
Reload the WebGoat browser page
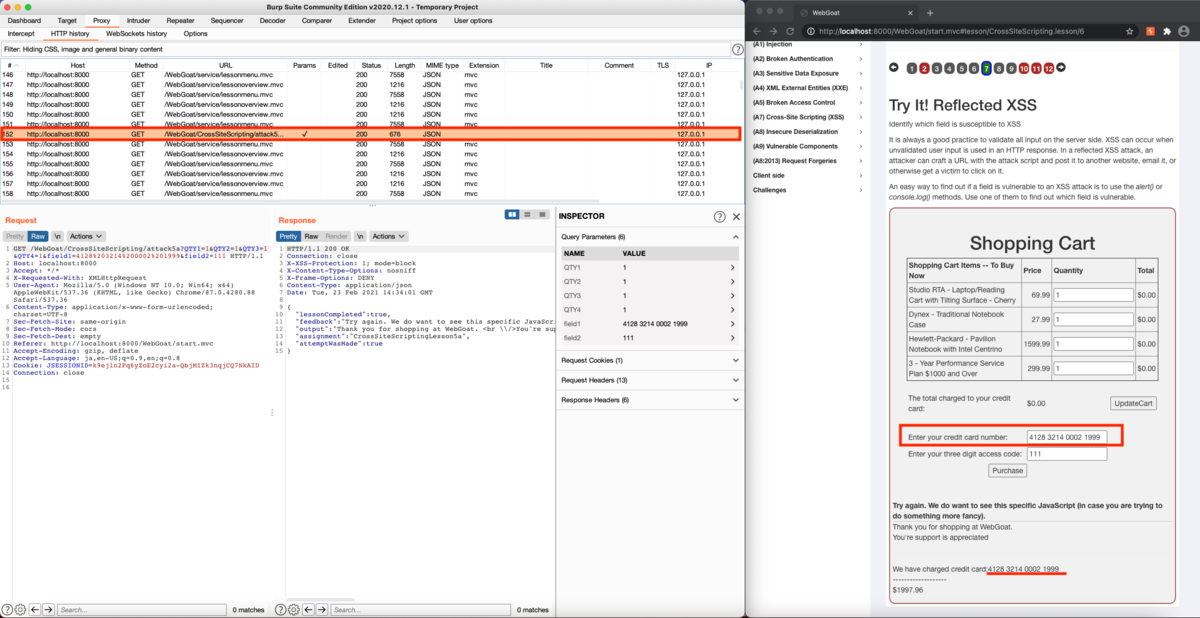tap(790, 31)
